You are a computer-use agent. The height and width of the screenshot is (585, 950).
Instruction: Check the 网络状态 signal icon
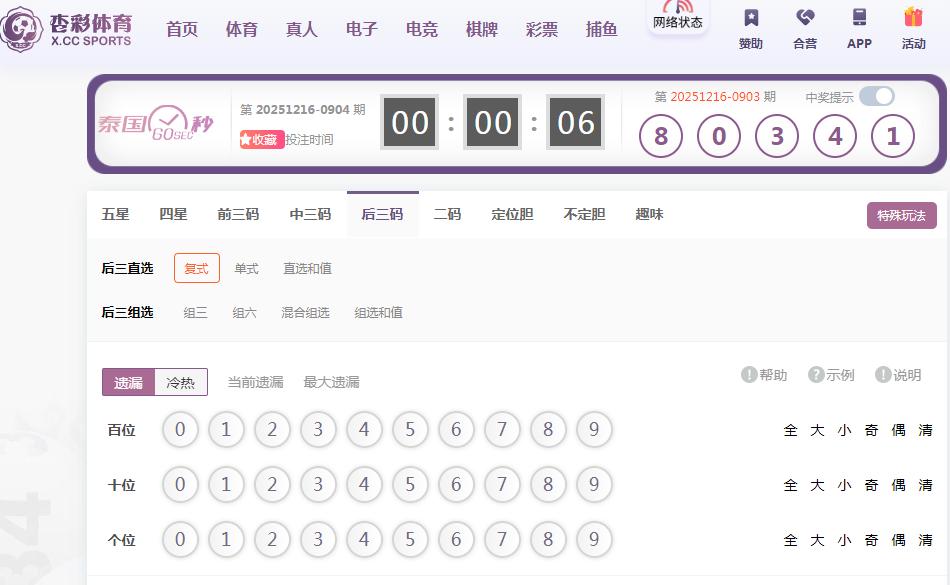point(677,7)
